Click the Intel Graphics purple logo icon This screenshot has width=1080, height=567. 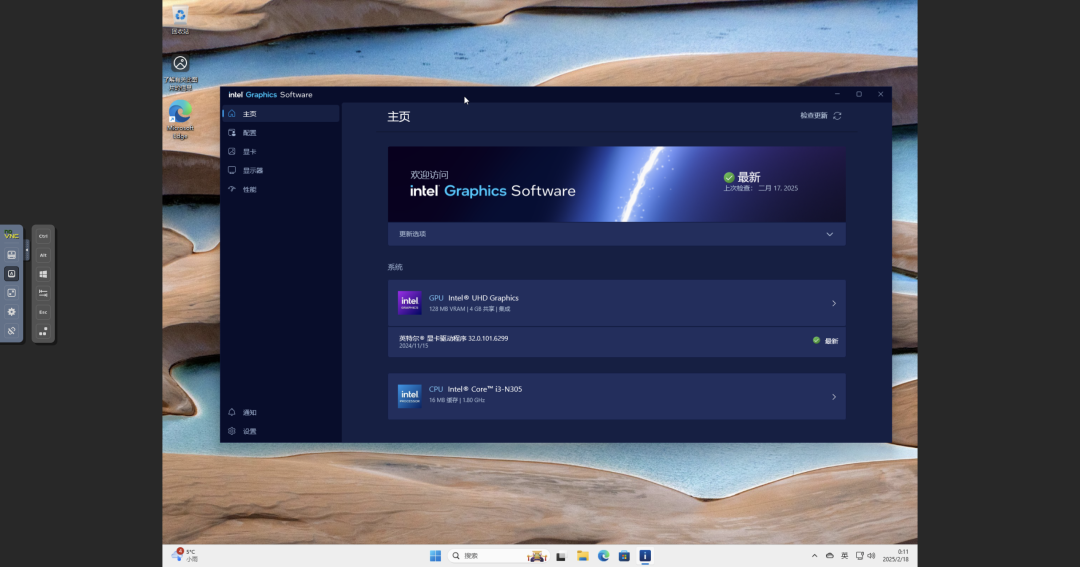point(410,302)
